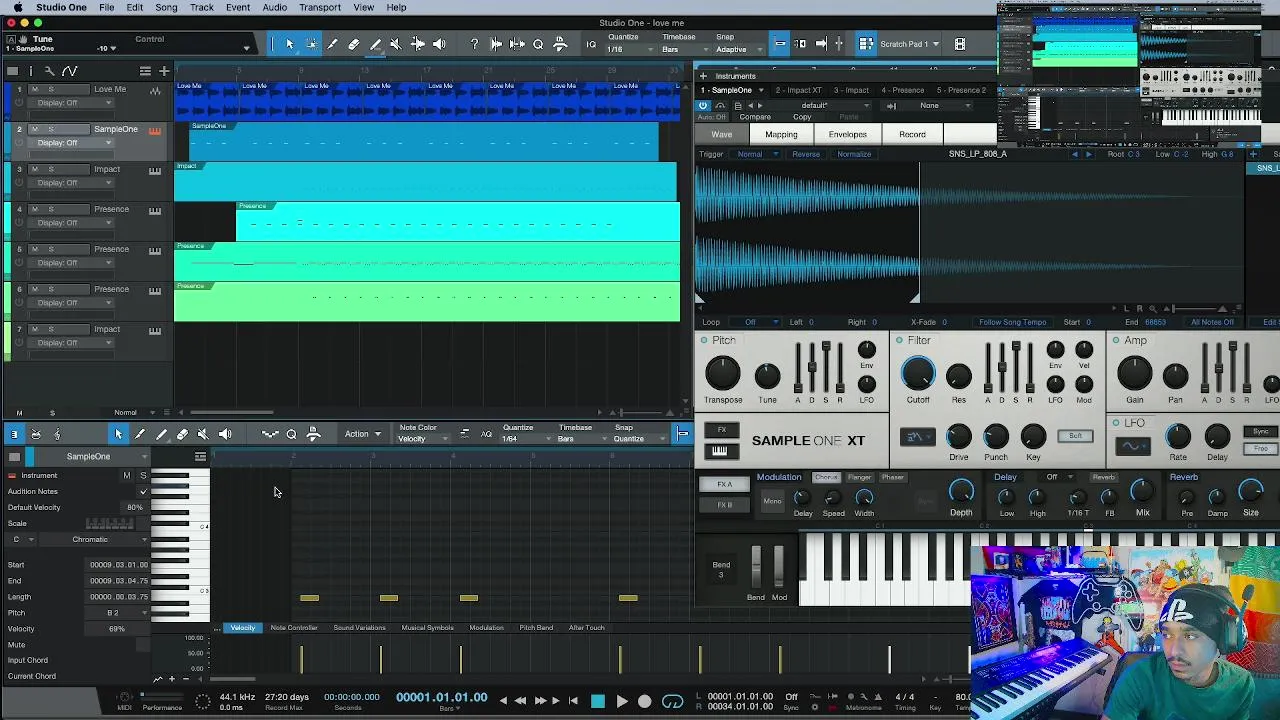Toggle the Pitch section enable LED
The image size is (1280, 720).
pyautogui.click(x=704, y=341)
